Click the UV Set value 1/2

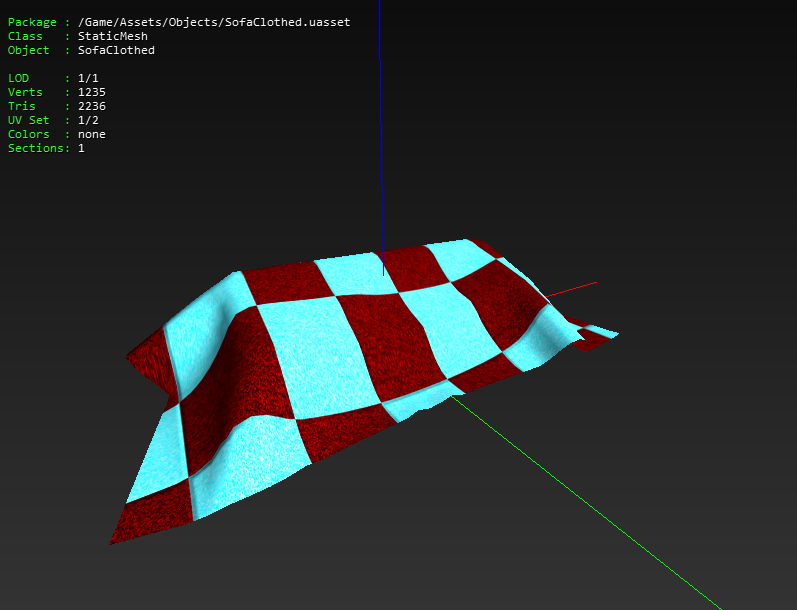coord(88,120)
